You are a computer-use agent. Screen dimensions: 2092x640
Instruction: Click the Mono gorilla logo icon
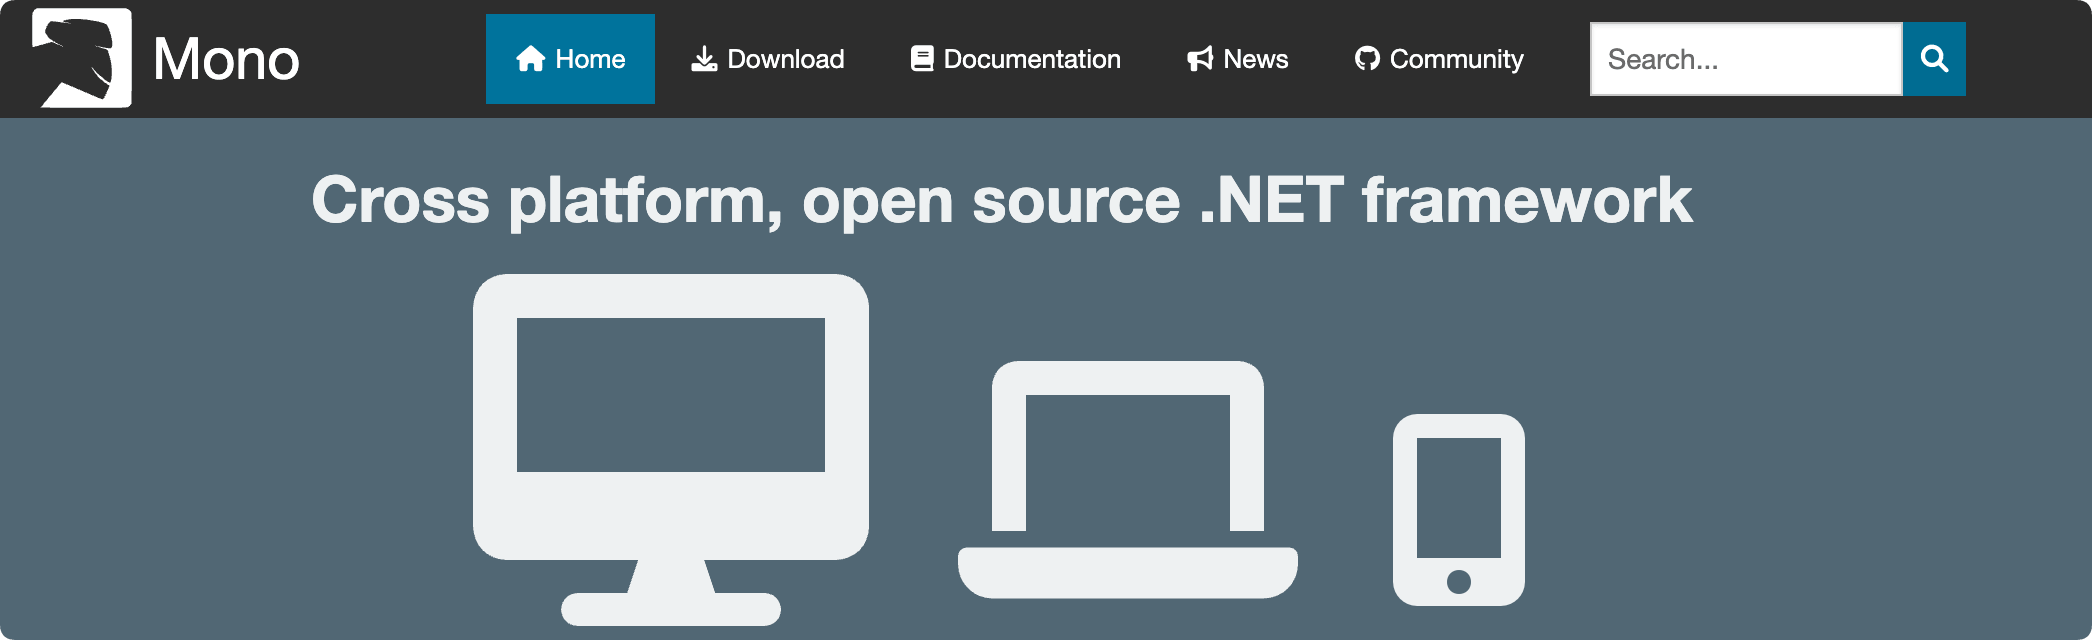click(81, 57)
